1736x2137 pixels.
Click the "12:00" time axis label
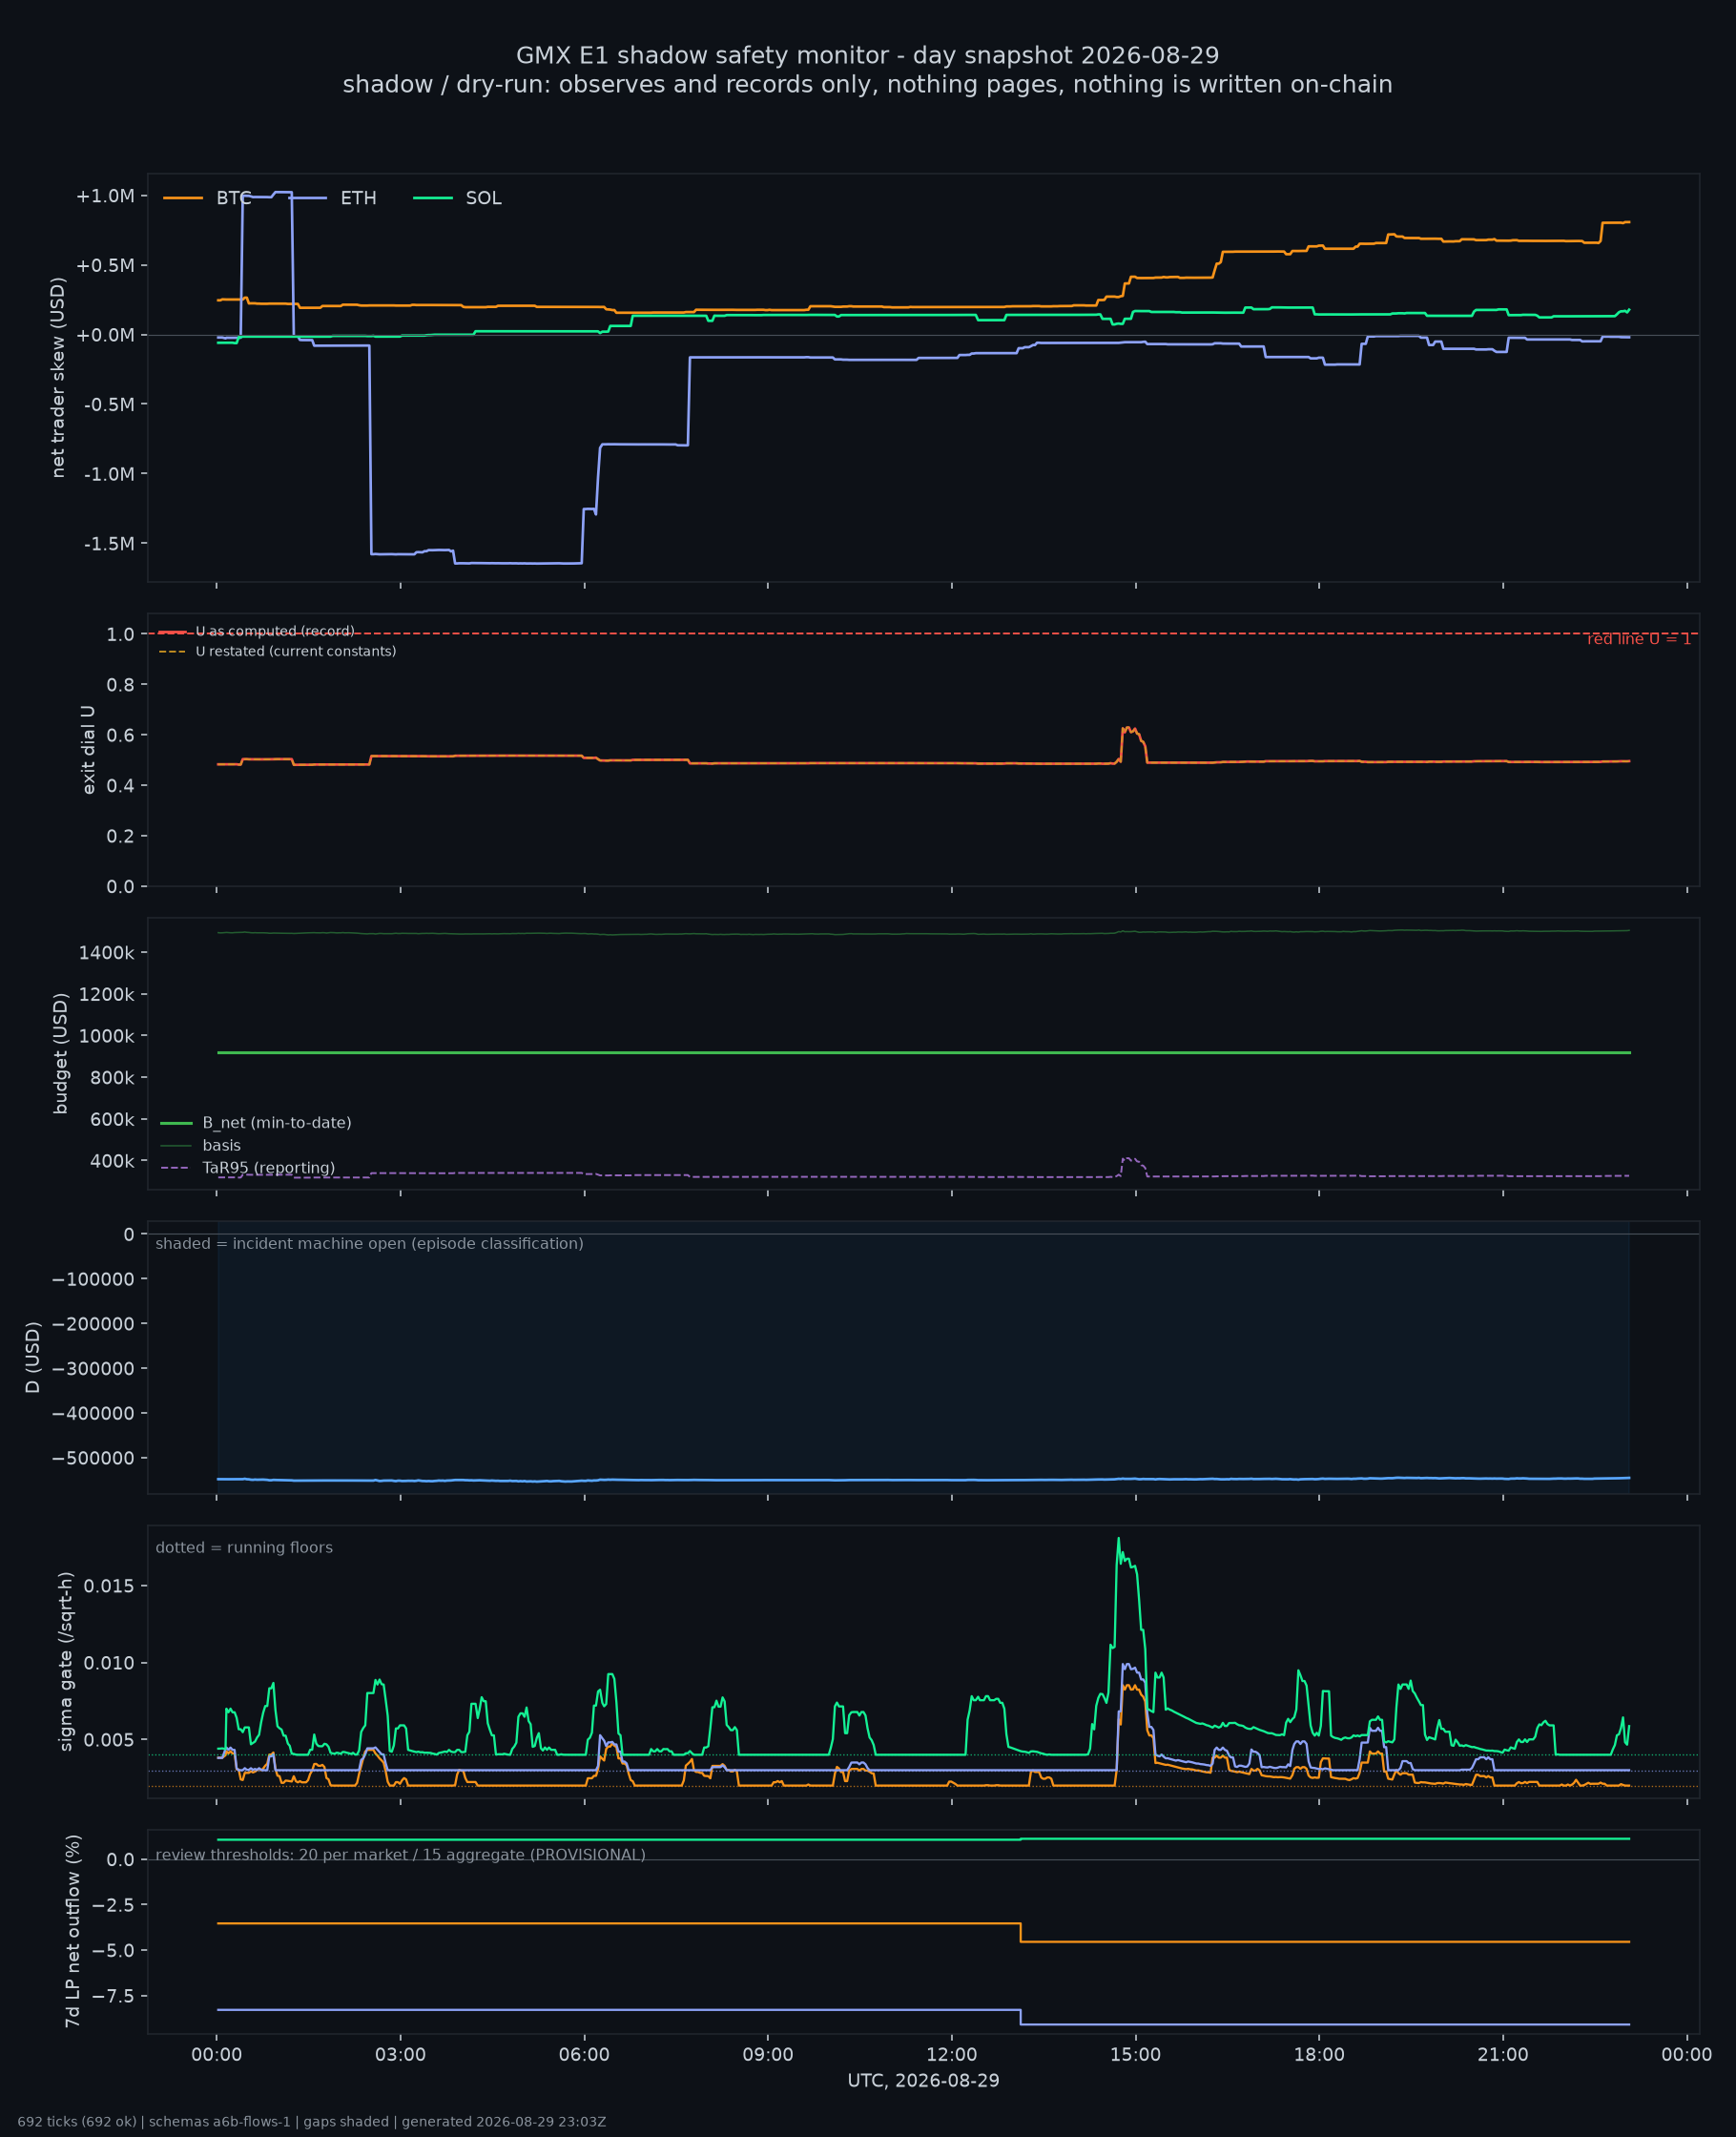click(x=951, y=2055)
